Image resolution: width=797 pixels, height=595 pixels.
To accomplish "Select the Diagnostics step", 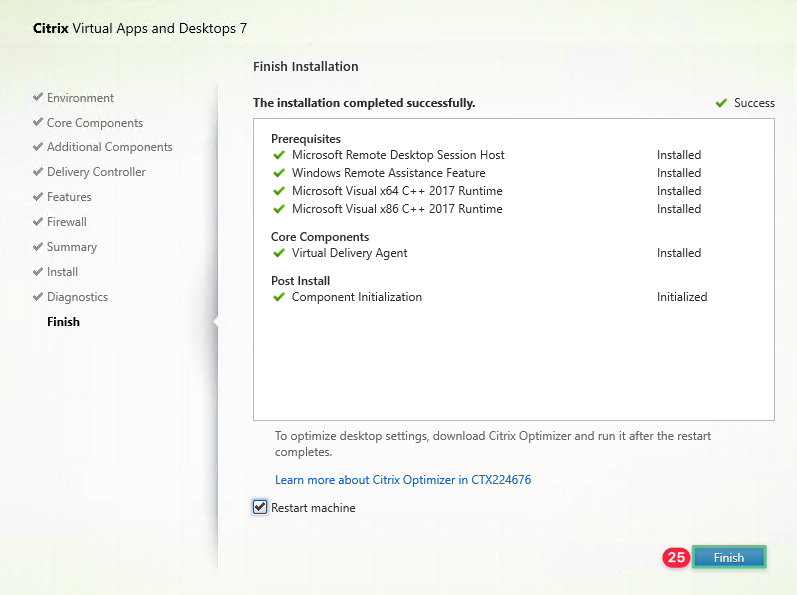I will click(77, 297).
